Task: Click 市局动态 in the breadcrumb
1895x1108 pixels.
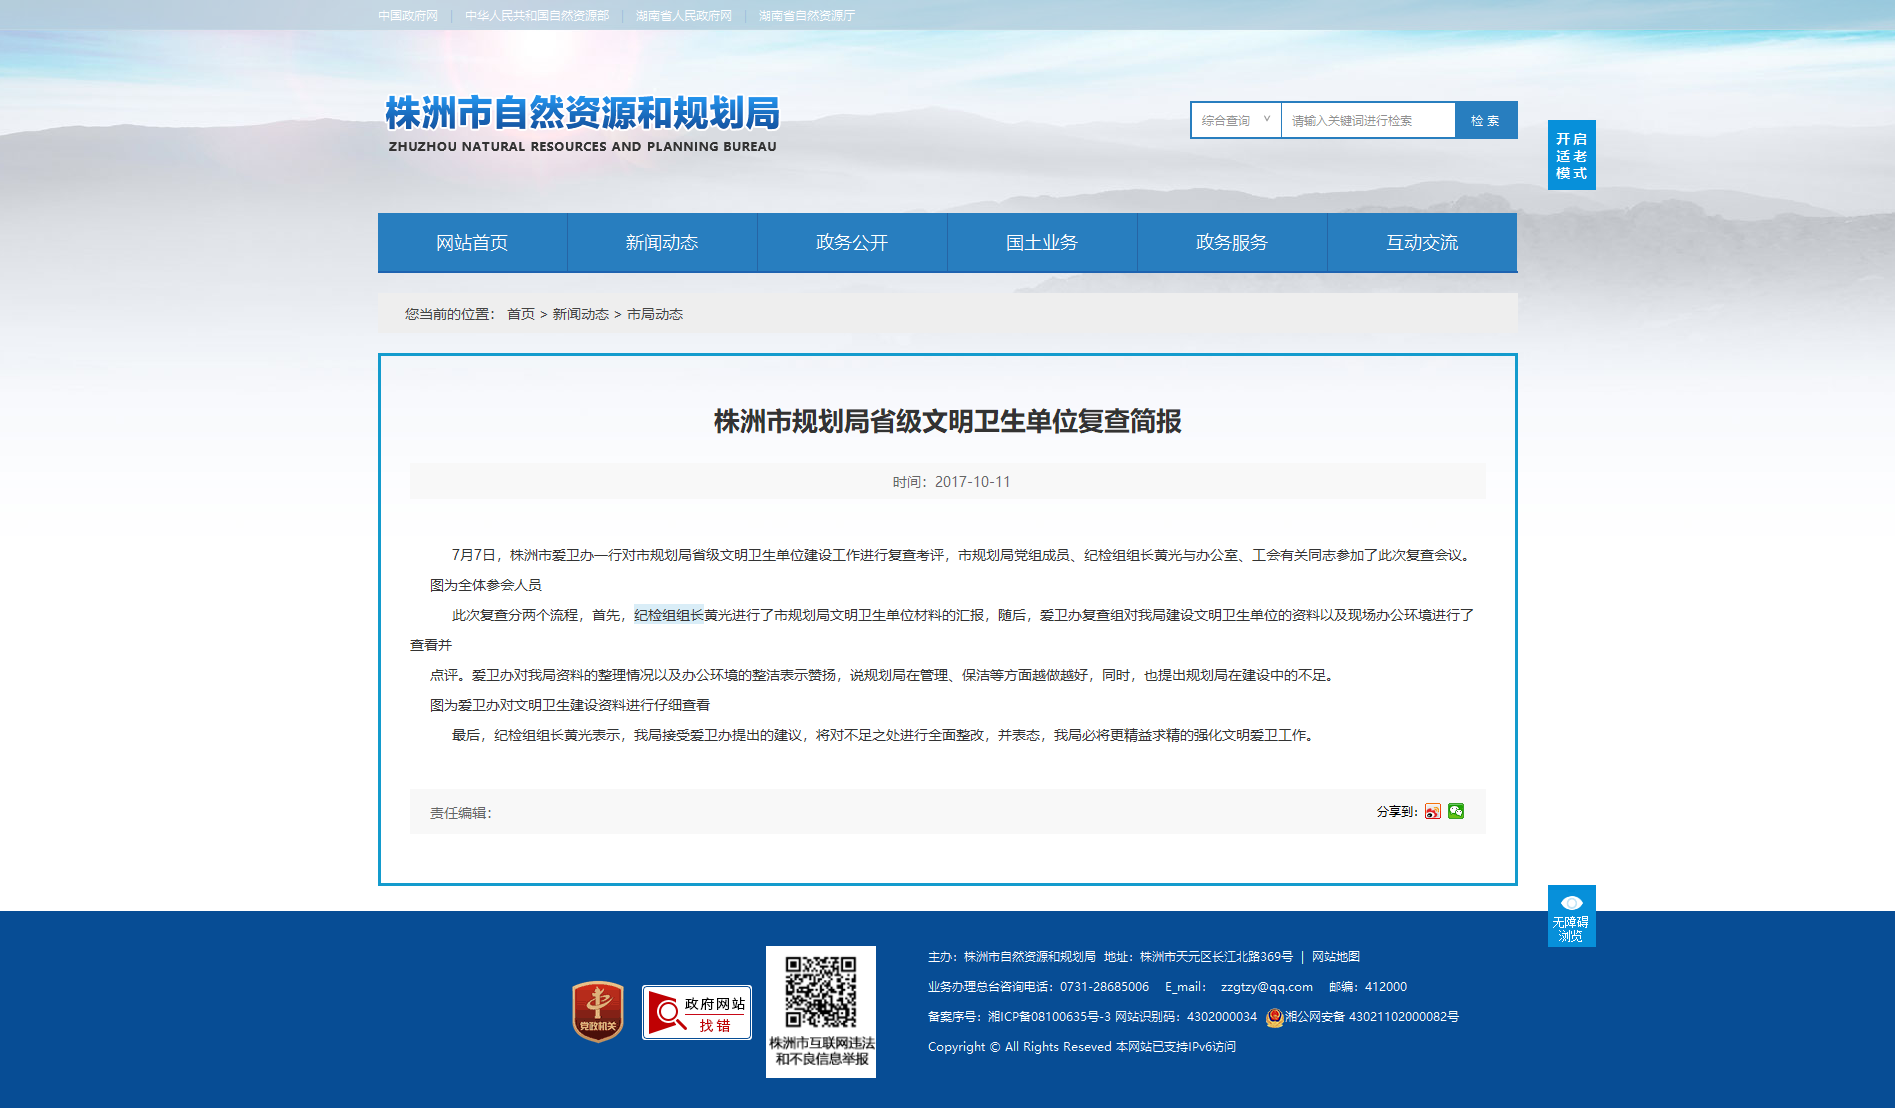Action: pyautogui.click(x=655, y=314)
